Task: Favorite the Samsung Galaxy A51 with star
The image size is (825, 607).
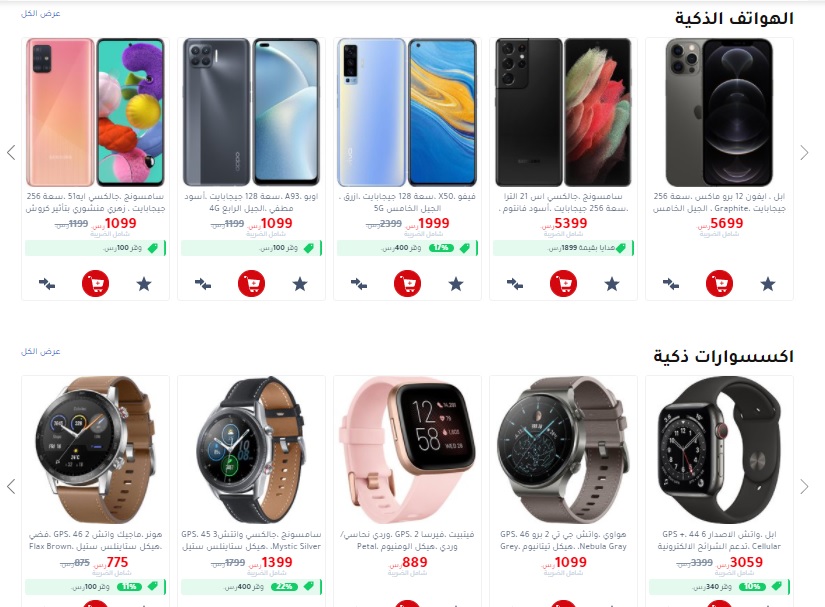Action: click(x=144, y=285)
